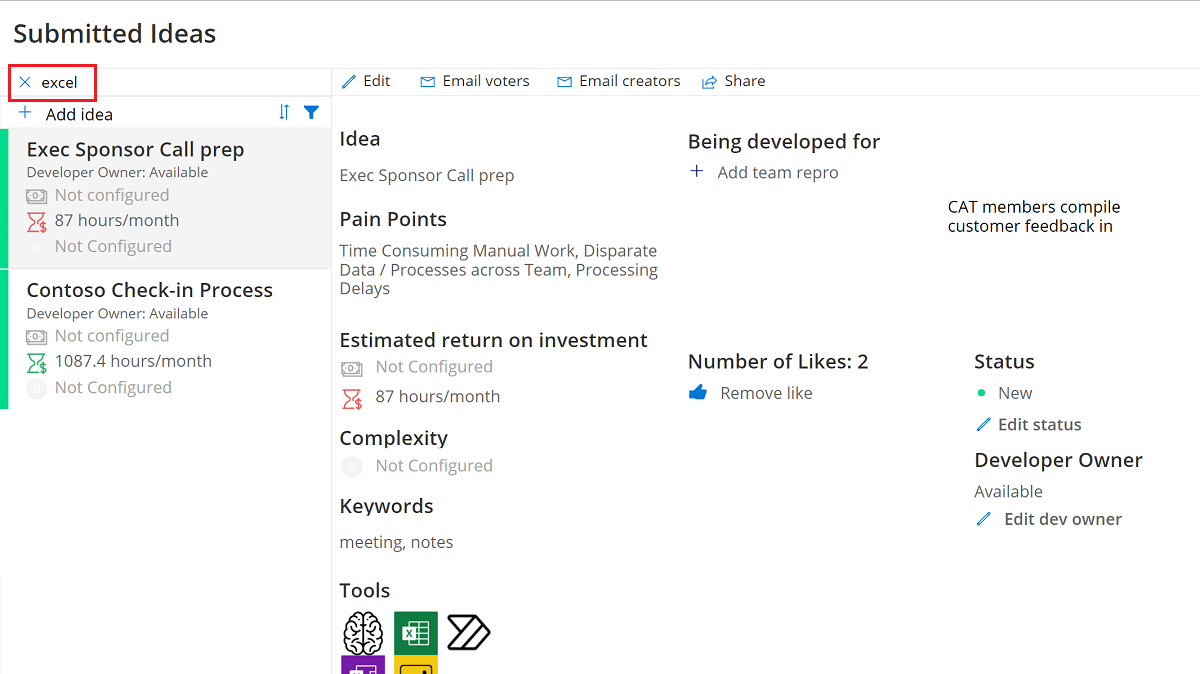Click Email voters in the toolbar
This screenshot has height=674, width=1200.
(x=474, y=81)
